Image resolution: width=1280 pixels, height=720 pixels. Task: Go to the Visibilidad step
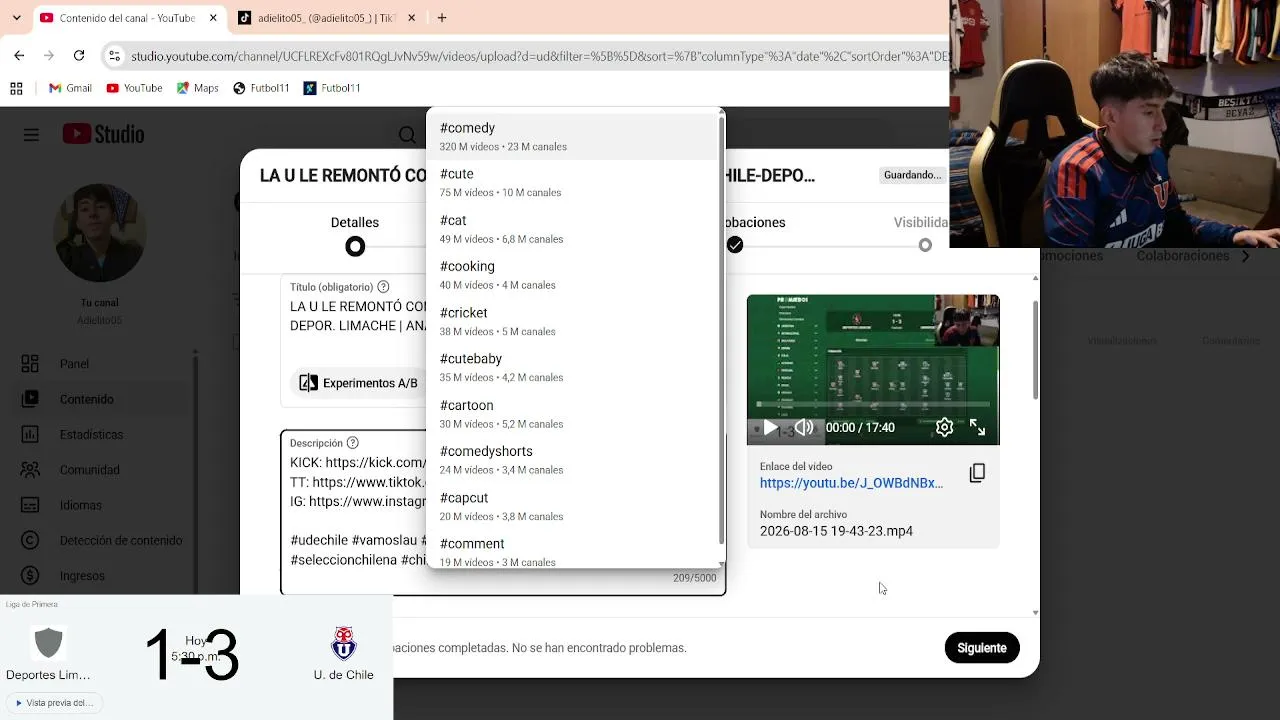click(921, 235)
